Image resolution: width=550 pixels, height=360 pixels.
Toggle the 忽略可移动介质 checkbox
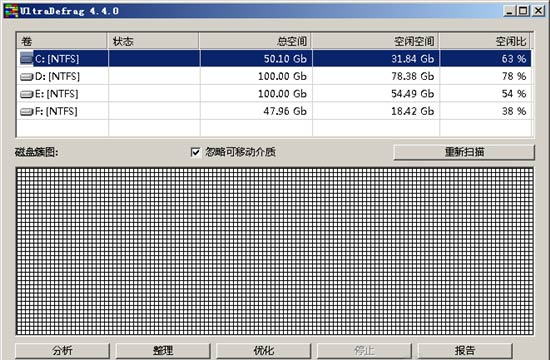click(195, 152)
